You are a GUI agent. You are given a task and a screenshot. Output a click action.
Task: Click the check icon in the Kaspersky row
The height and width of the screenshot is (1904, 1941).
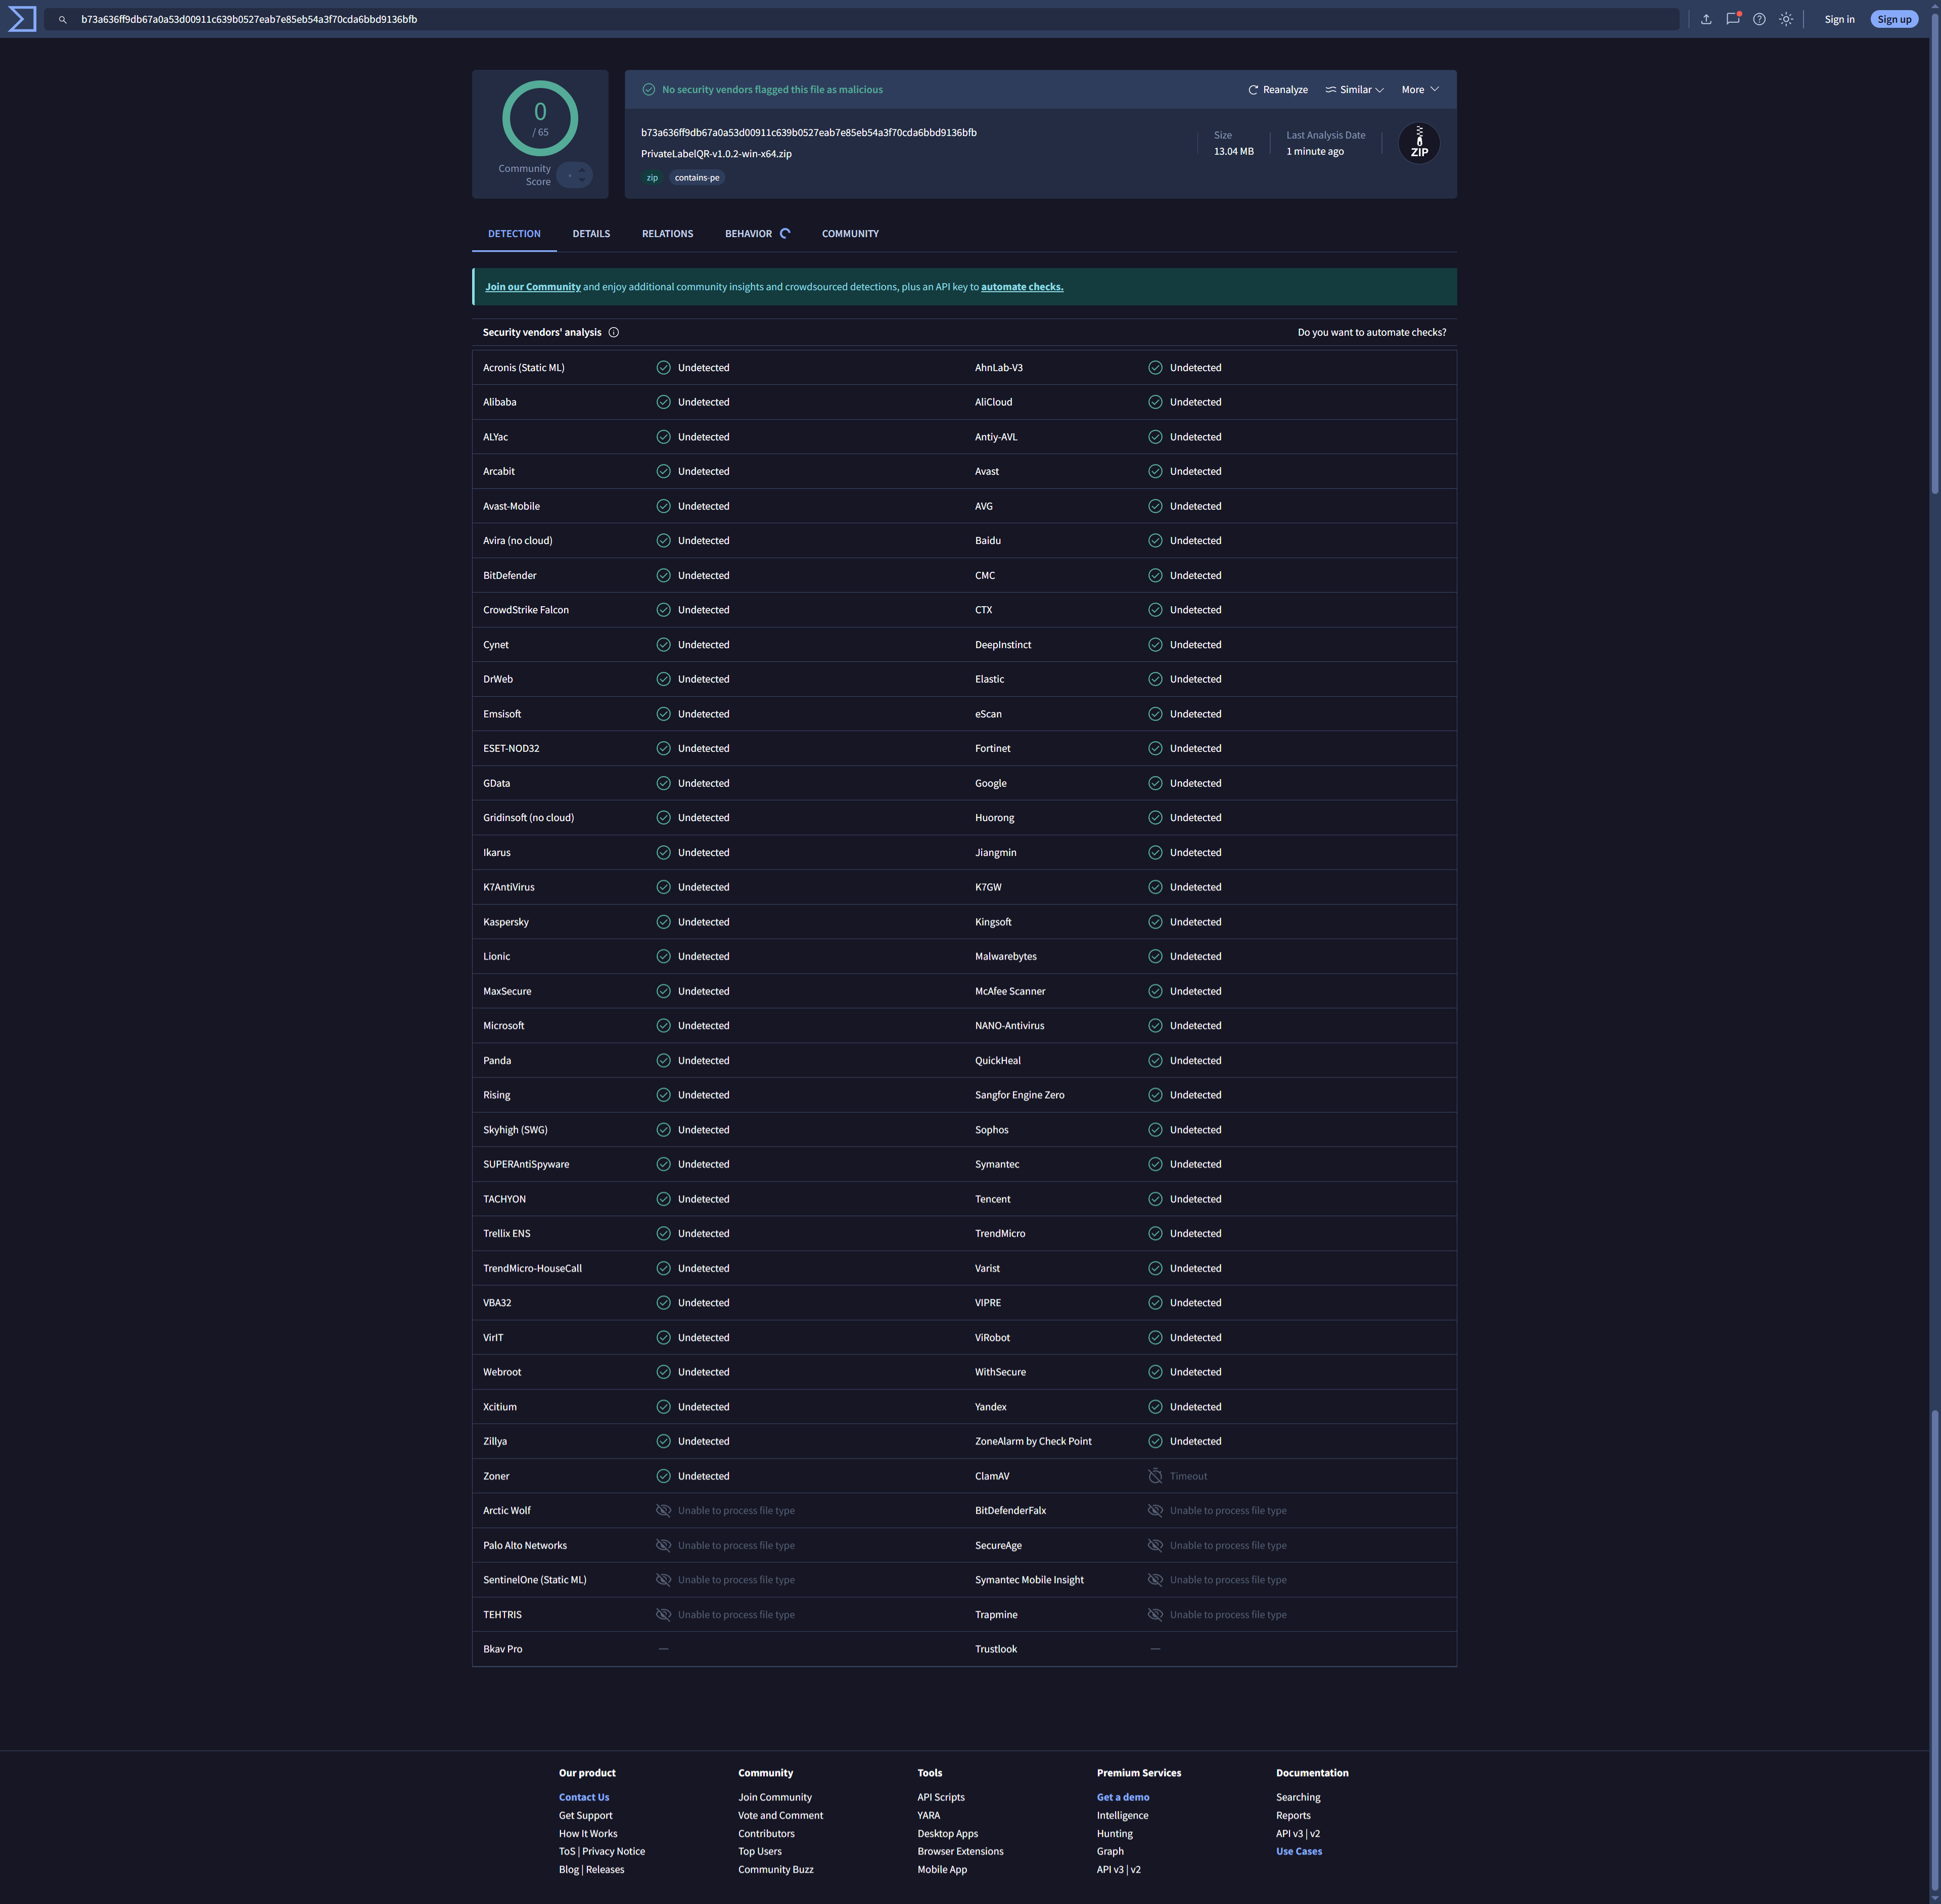click(x=663, y=922)
